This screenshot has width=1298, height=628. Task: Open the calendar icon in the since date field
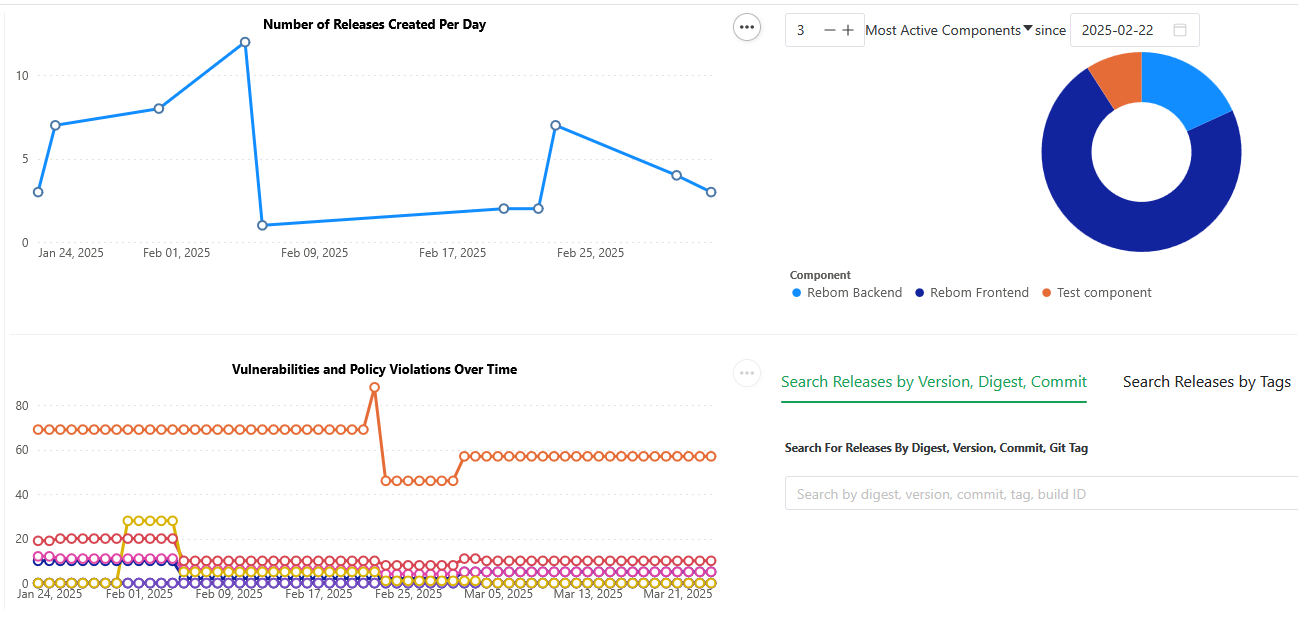coord(1180,30)
